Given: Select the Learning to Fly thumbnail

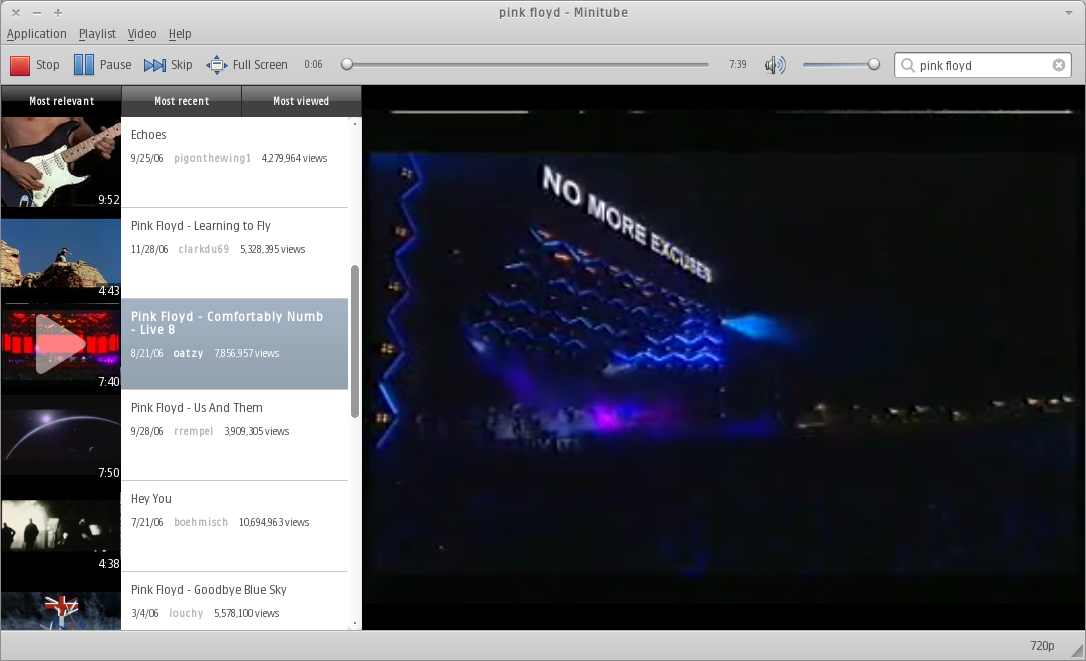Looking at the screenshot, I should (x=61, y=254).
